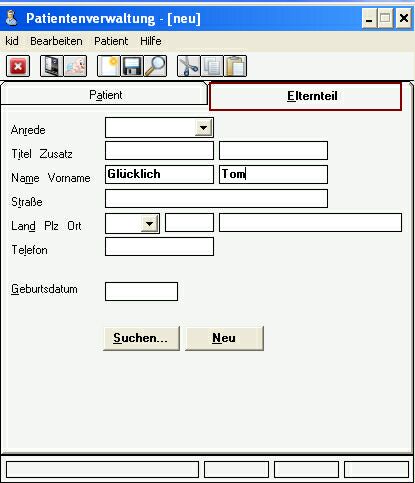Focus the Straße input field

point(216,199)
